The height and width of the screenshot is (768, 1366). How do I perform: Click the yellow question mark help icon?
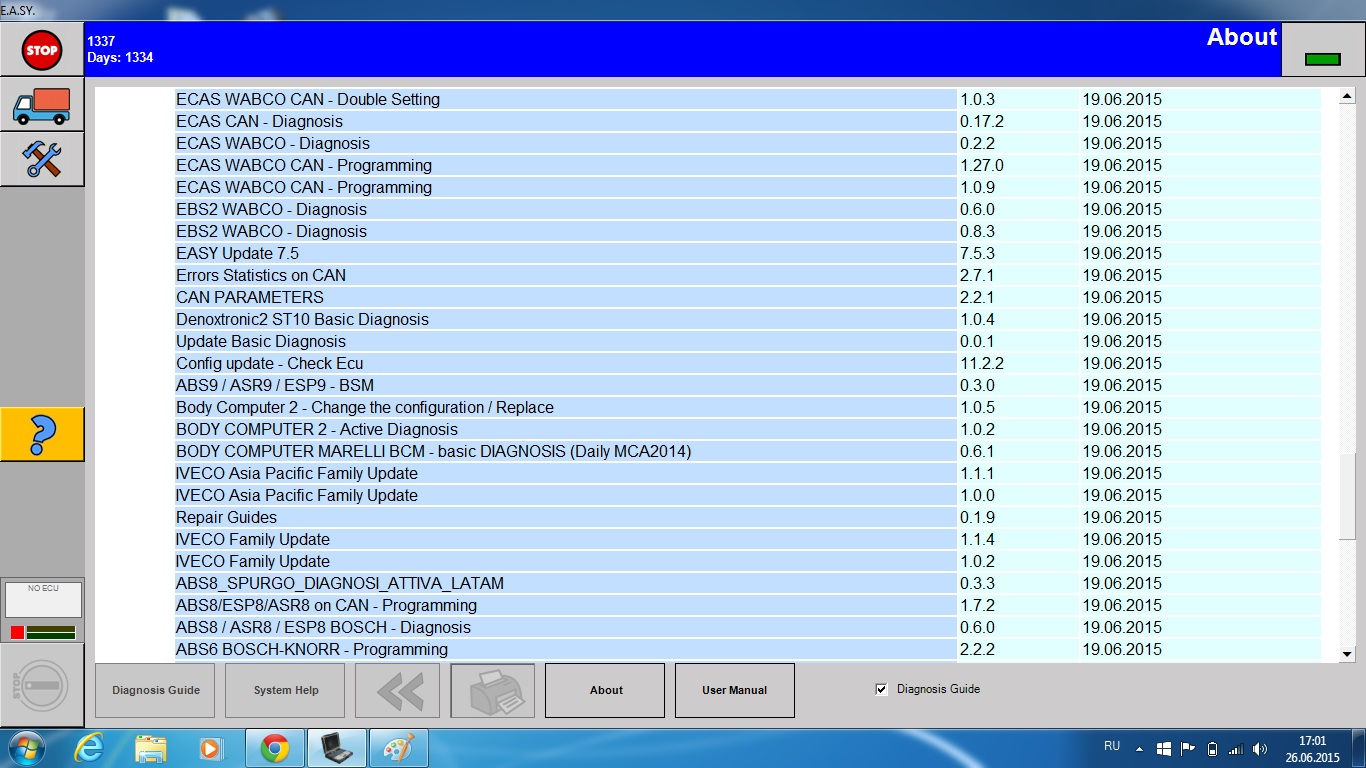42,434
